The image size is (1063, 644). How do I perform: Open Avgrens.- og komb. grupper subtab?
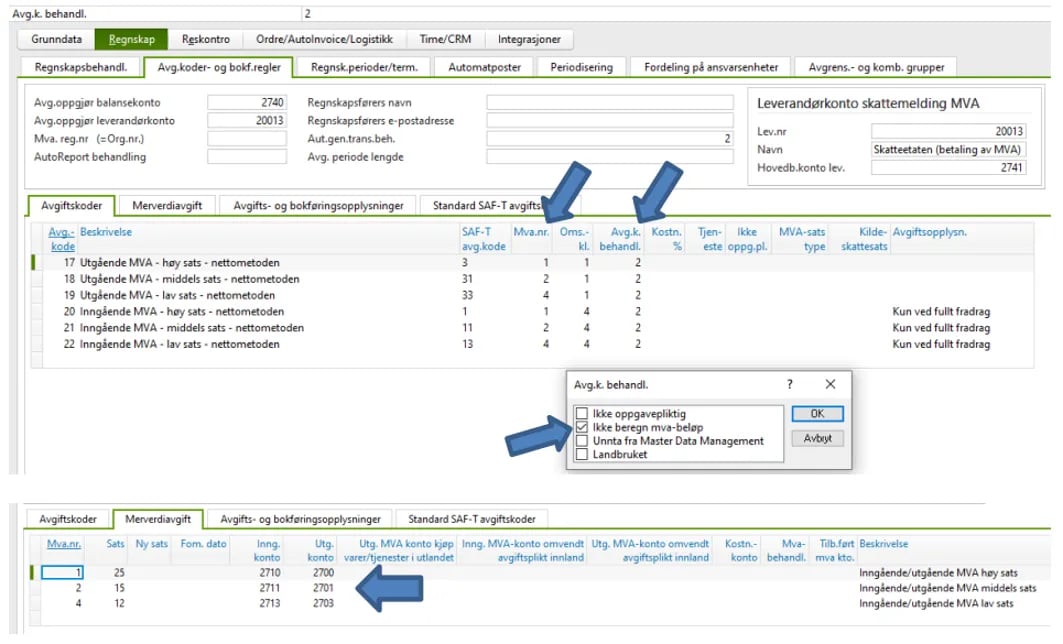pyautogui.click(x=876, y=67)
